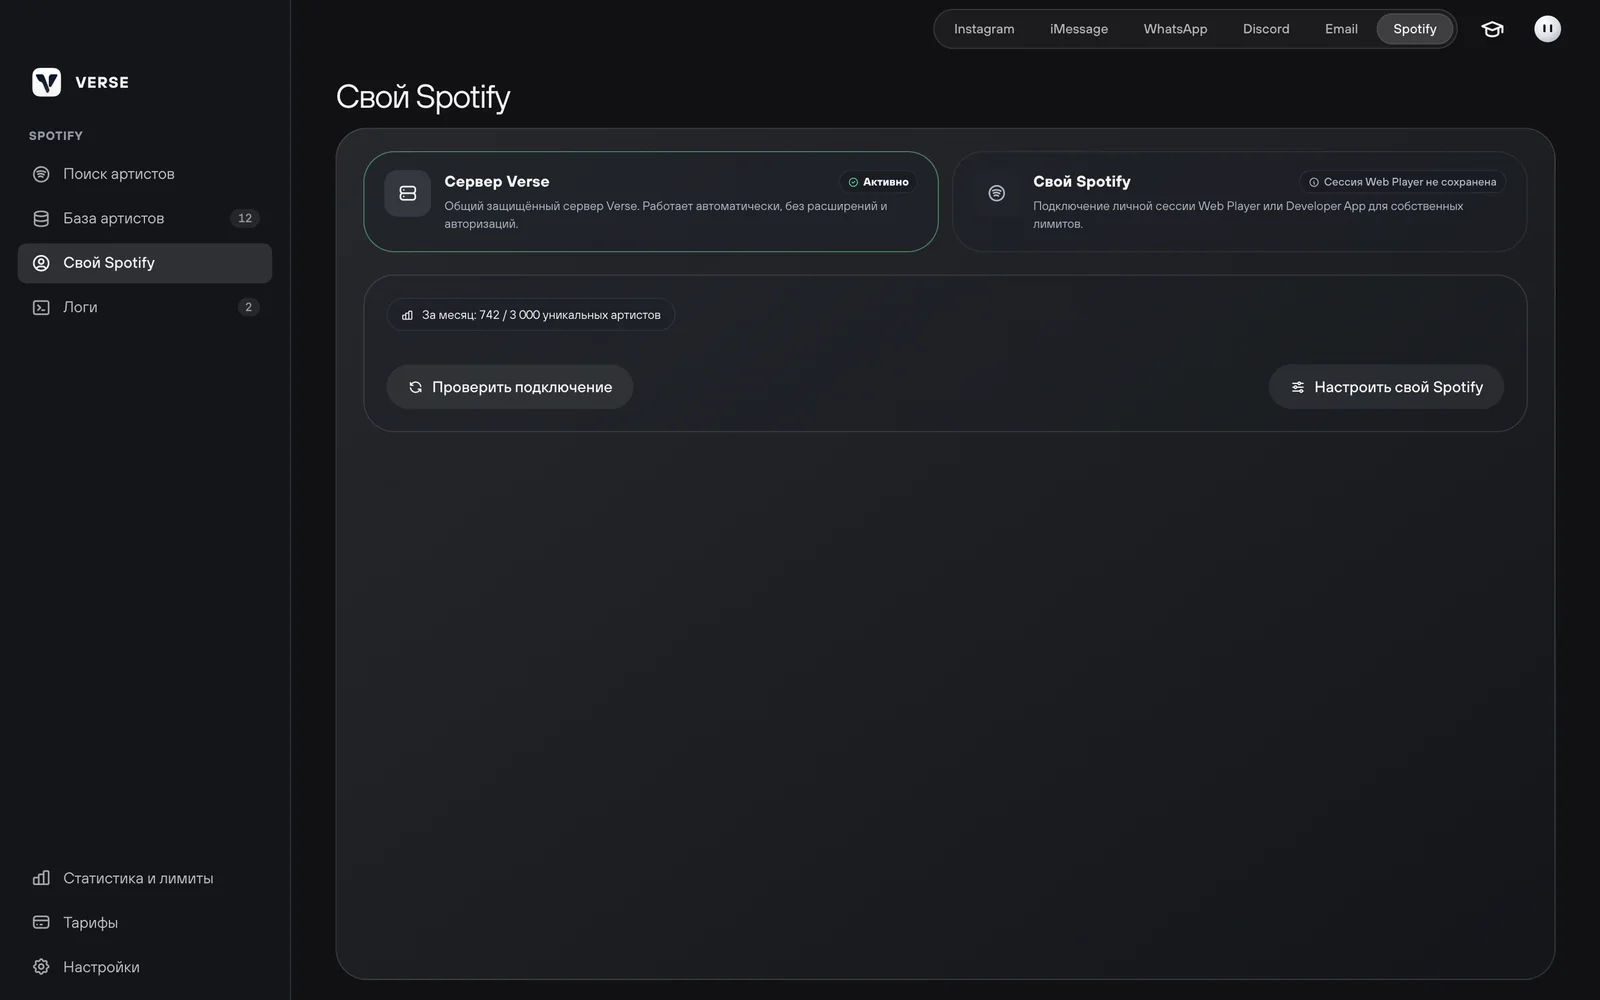This screenshot has width=1600, height=1000.
Task: Click the Сервер Verse description text
Action: 666,215
